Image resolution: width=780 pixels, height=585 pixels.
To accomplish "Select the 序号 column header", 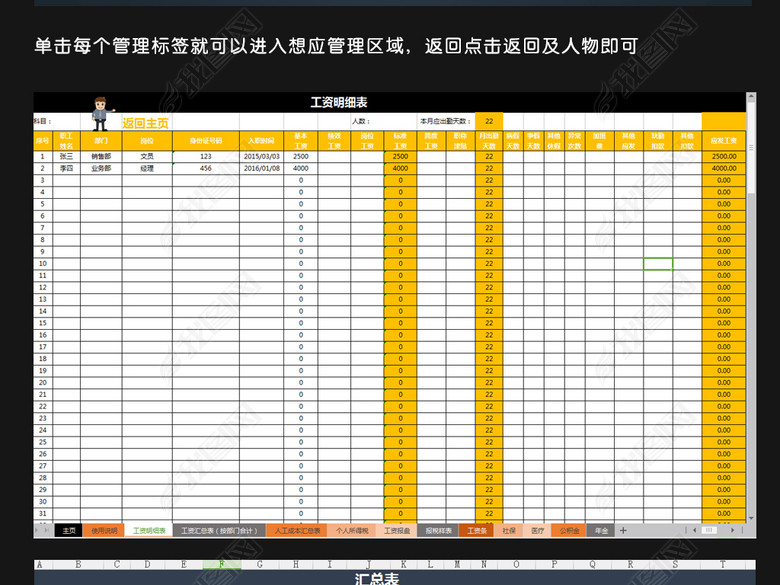I will (x=43, y=141).
